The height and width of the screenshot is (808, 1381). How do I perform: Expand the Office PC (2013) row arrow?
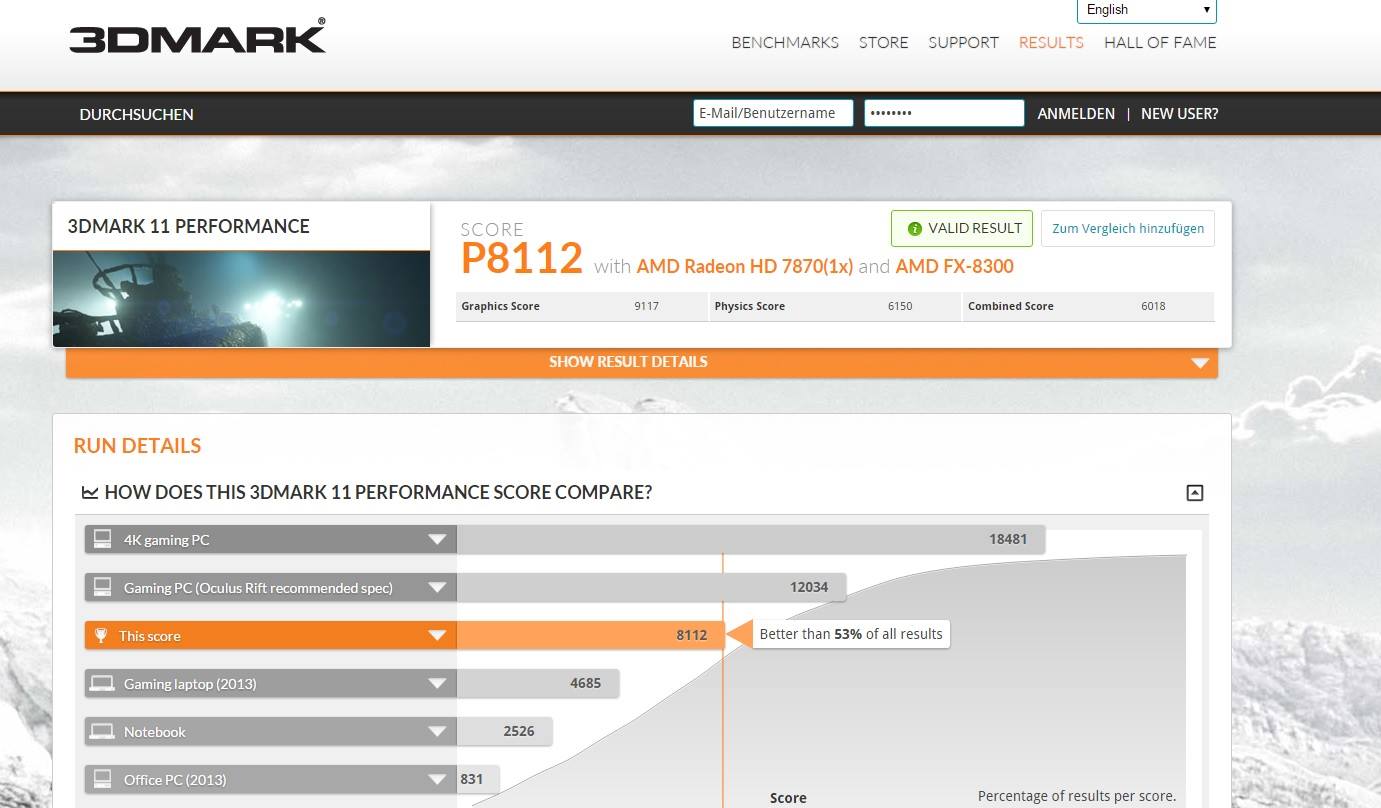pyautogui.click(x=437, y=780)
